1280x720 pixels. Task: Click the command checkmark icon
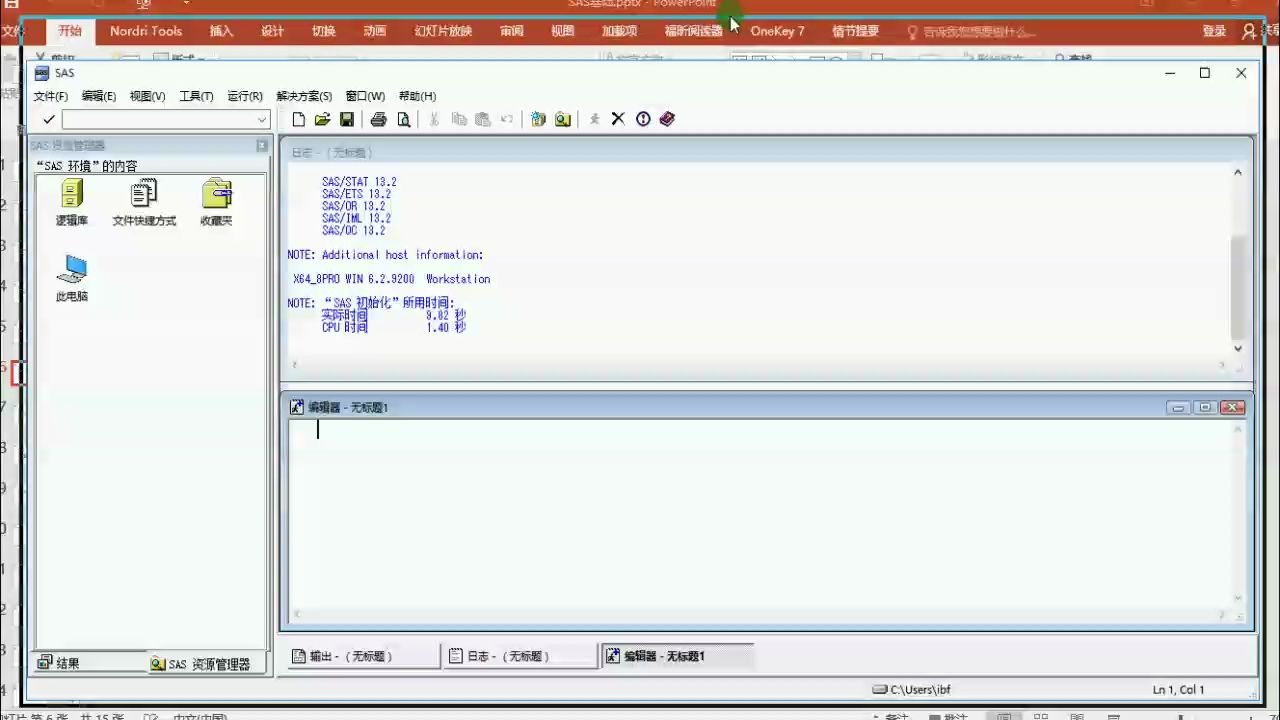pos(48,119)
